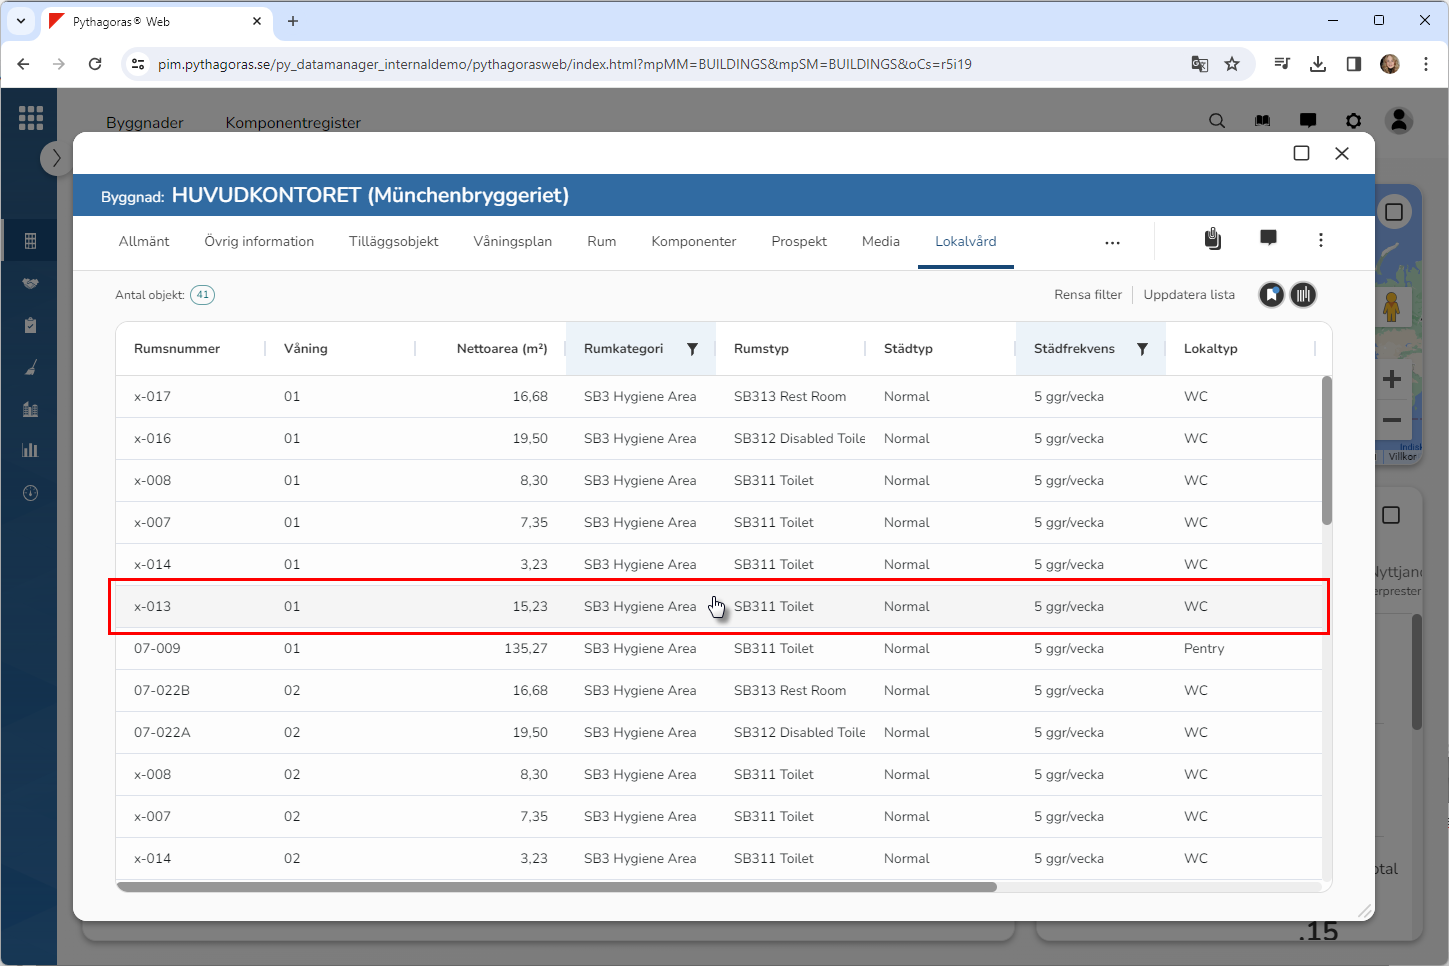Switch to the Komponenter tab
Image resolution: width=1449 pixels, height=966 pixels.
click(x=693, y=241)
